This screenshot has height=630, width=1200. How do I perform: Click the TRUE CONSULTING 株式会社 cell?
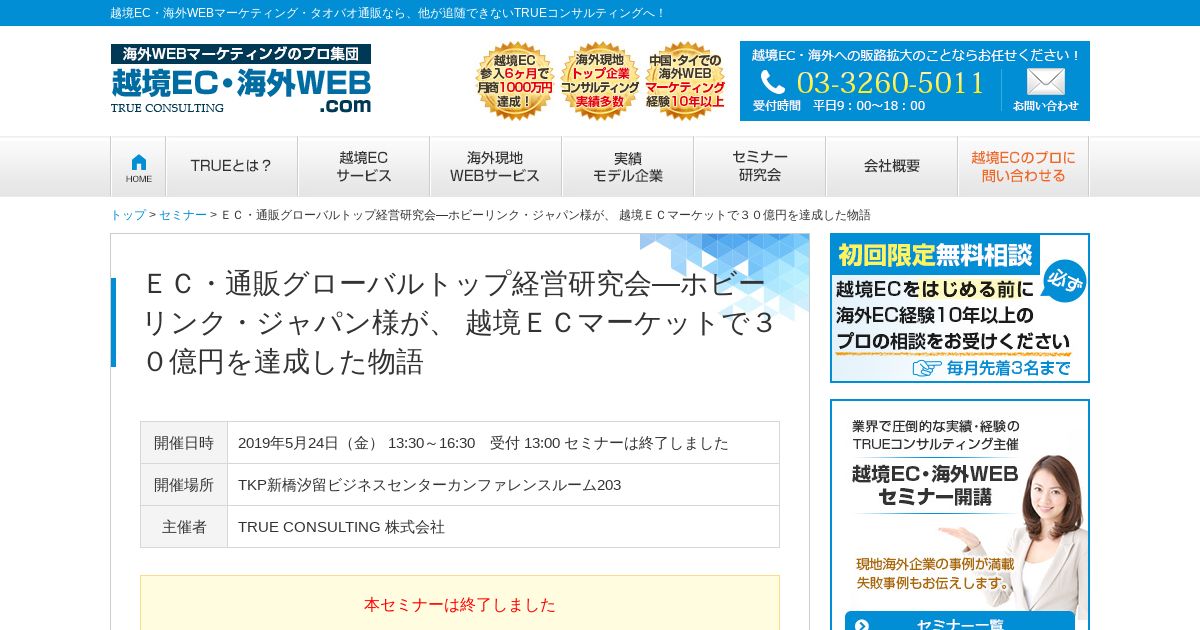[x=503, y=527]
